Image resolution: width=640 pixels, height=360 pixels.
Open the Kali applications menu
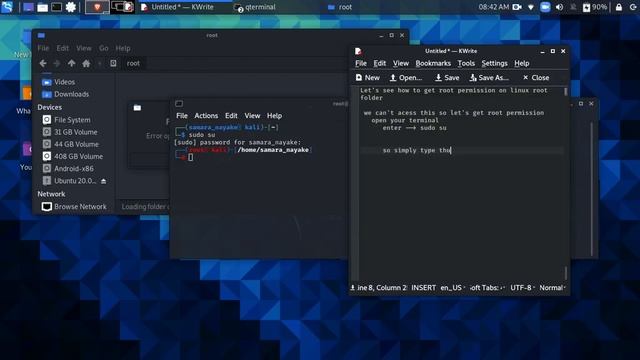pos(7,7)
